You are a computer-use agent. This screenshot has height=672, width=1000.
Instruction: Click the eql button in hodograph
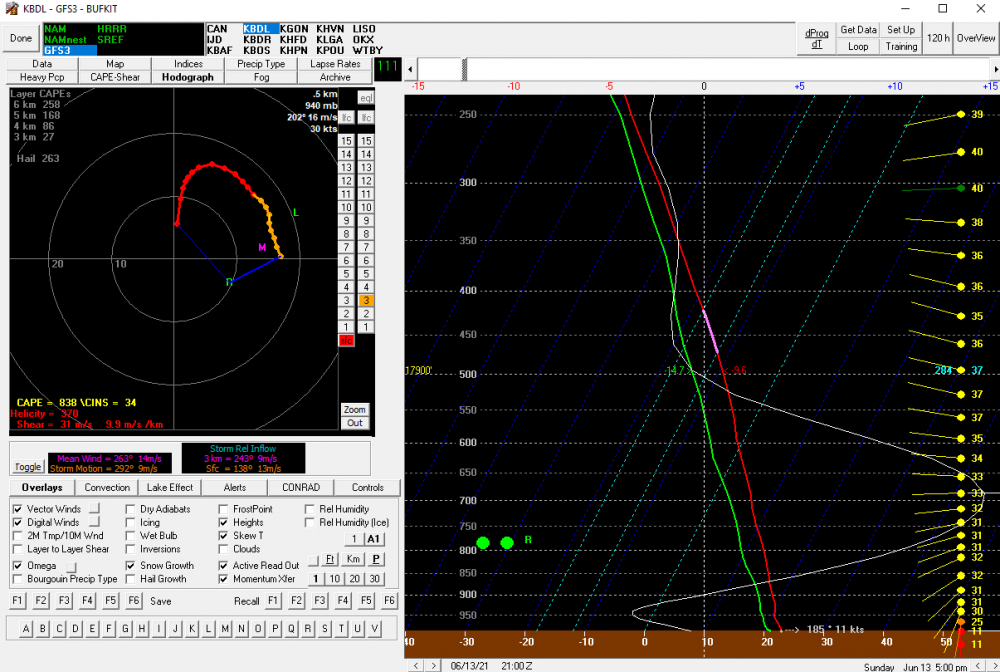click(366, 98)
